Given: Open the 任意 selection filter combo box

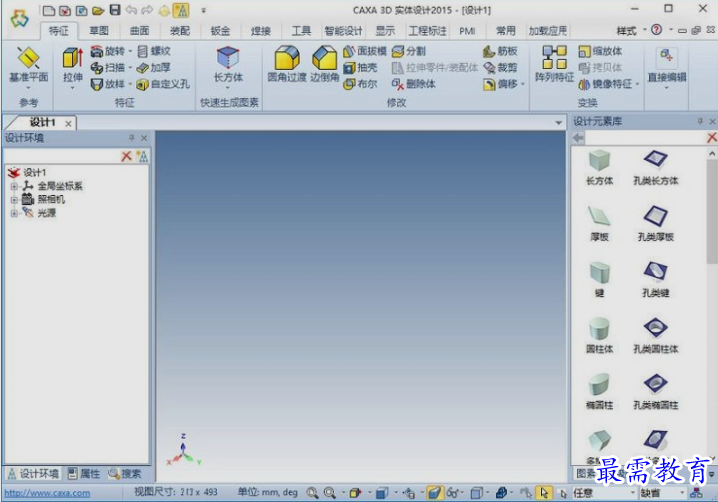Looking at the screenshot, I should tap(604, 493).
